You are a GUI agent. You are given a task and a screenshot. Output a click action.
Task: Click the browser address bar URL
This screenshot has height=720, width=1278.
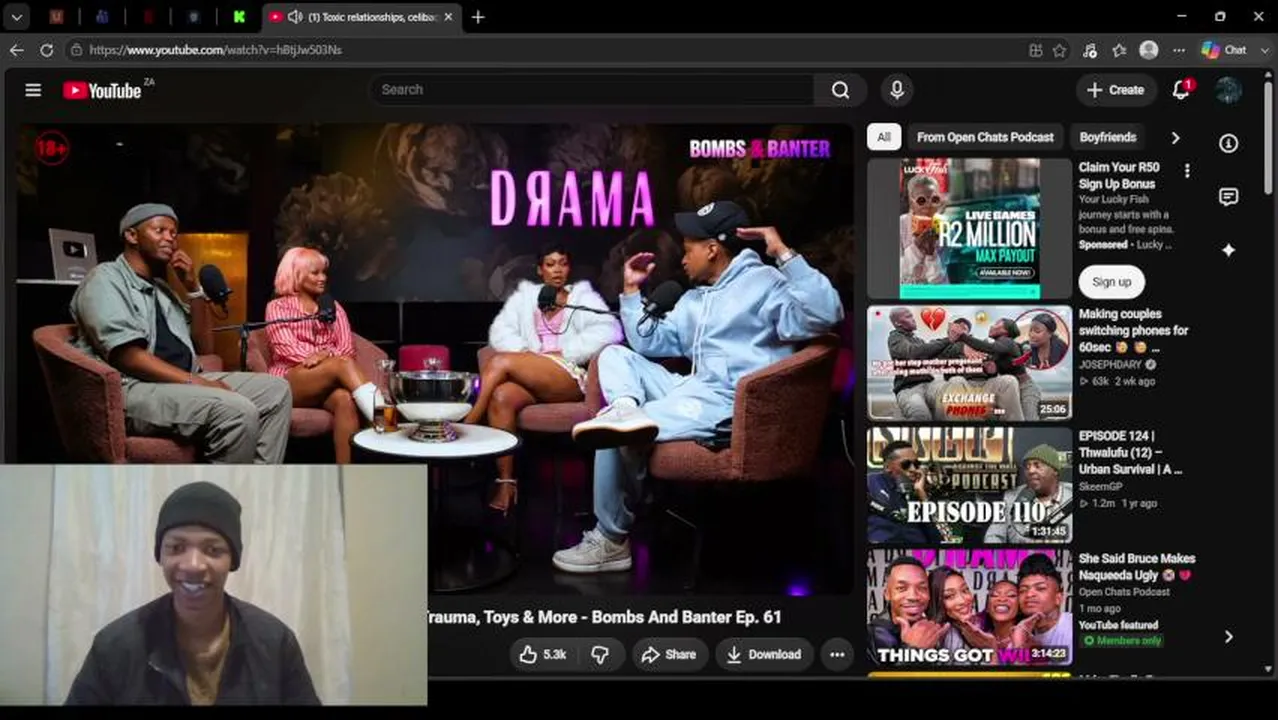[x=215, y=49]
